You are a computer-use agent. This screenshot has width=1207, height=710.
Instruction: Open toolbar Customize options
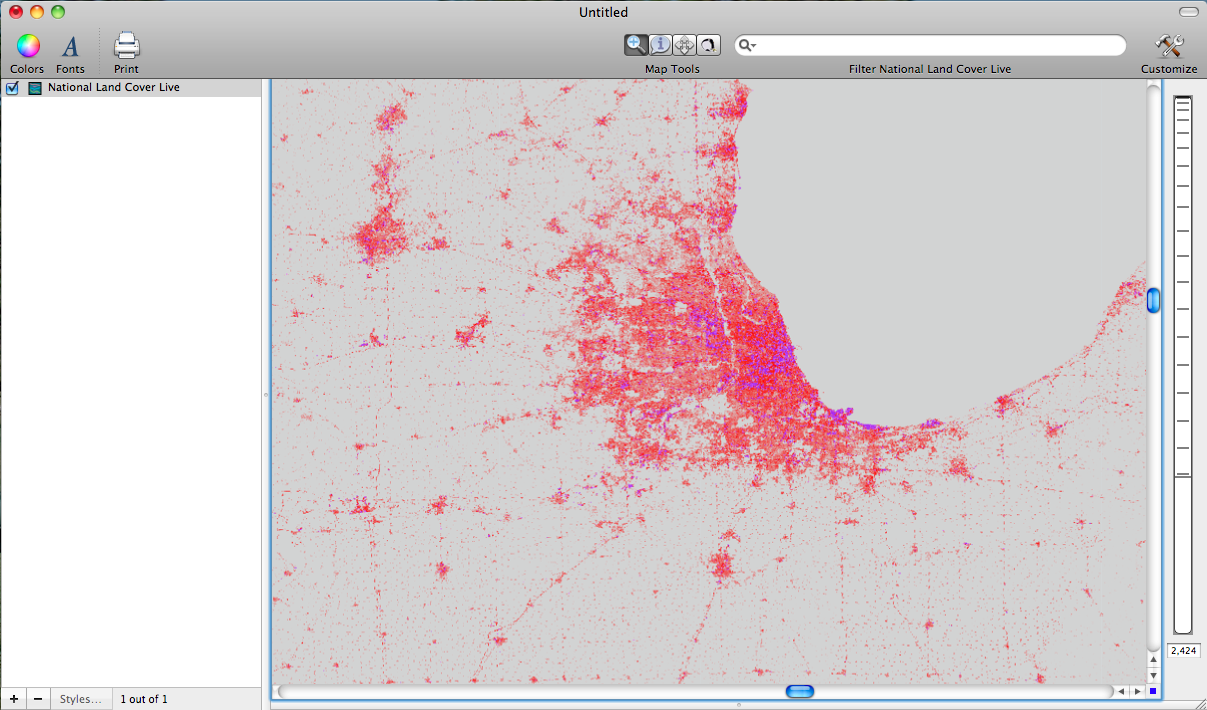coord(1168,45)
